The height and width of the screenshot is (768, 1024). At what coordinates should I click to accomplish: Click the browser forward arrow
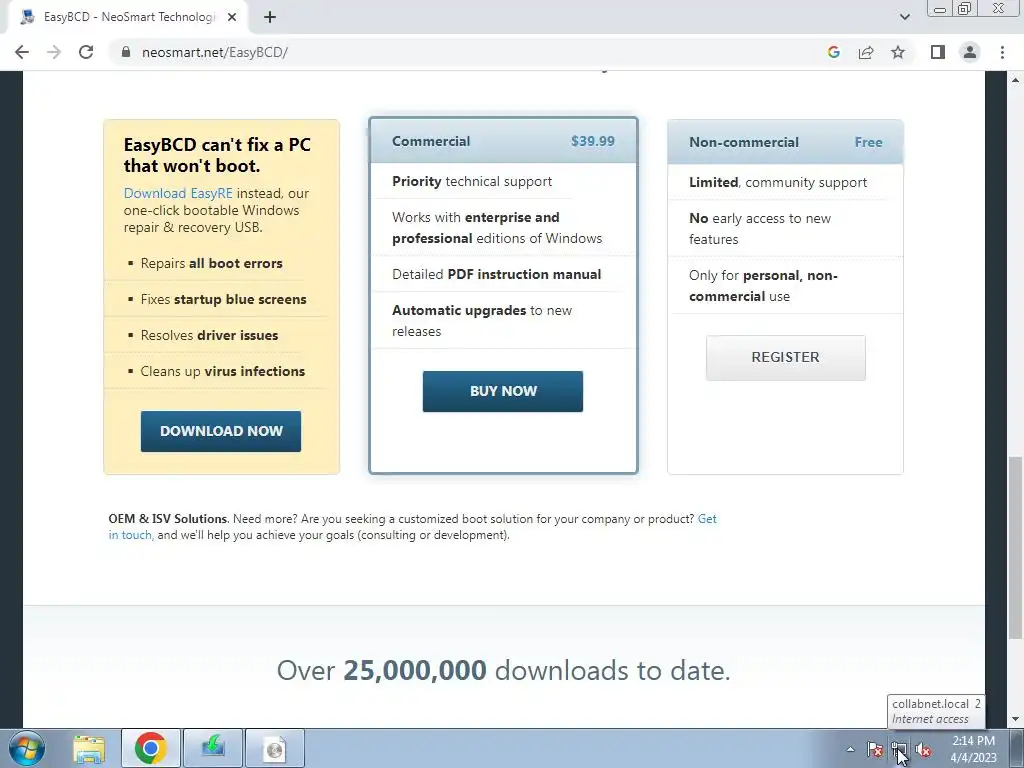coord(54,52)
